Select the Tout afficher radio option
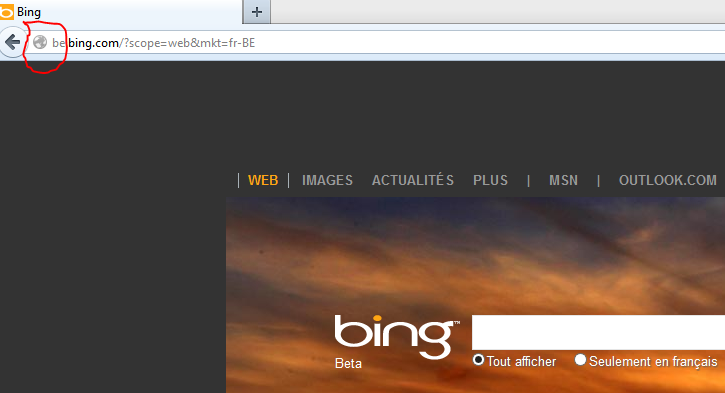The width and height of the screenshot is (725, 393). tap(479, 360)
